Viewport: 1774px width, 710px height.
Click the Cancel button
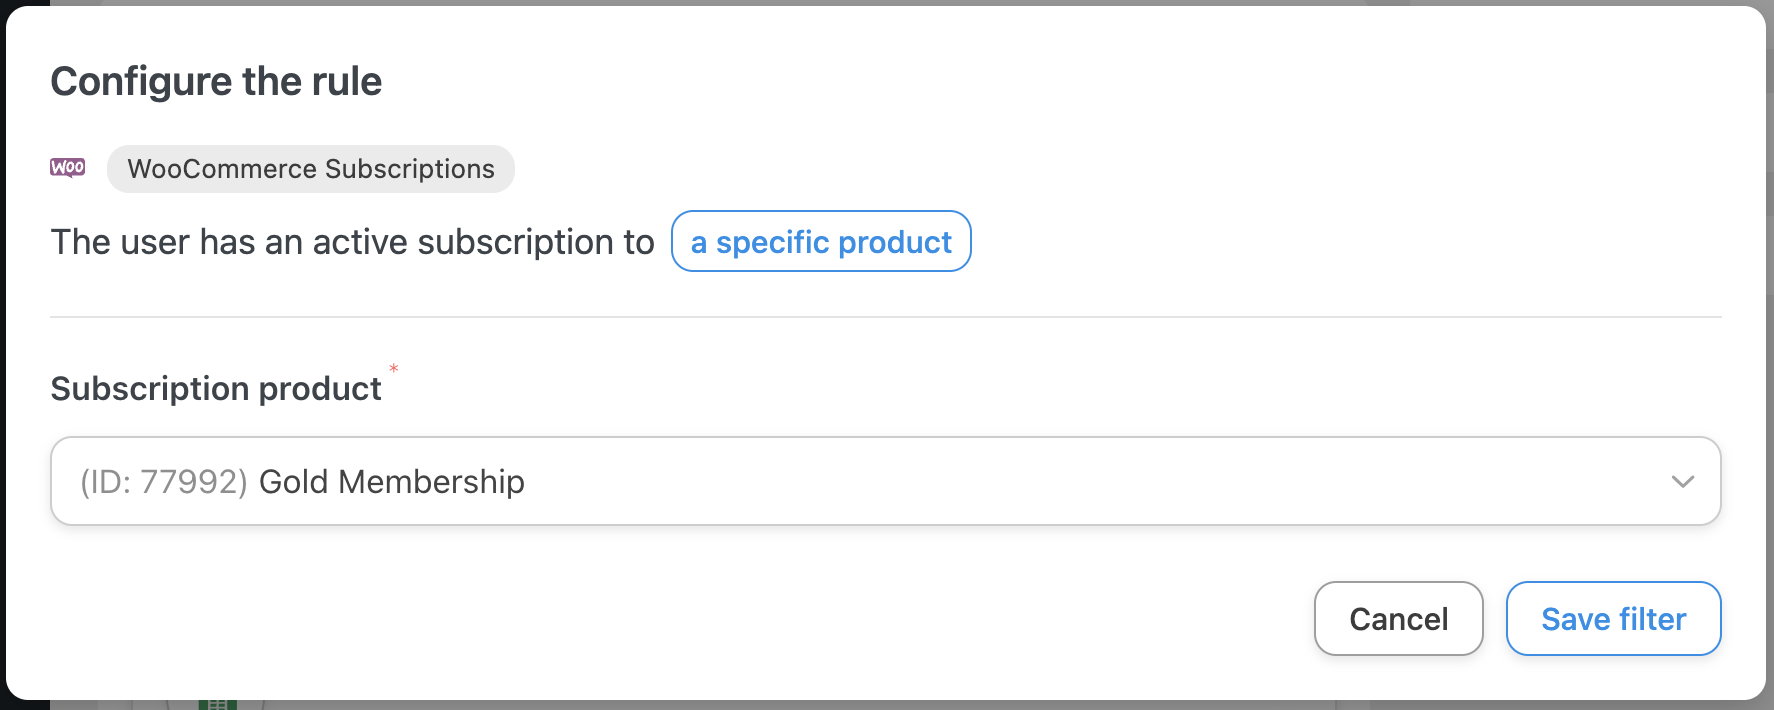point(1397,619)
